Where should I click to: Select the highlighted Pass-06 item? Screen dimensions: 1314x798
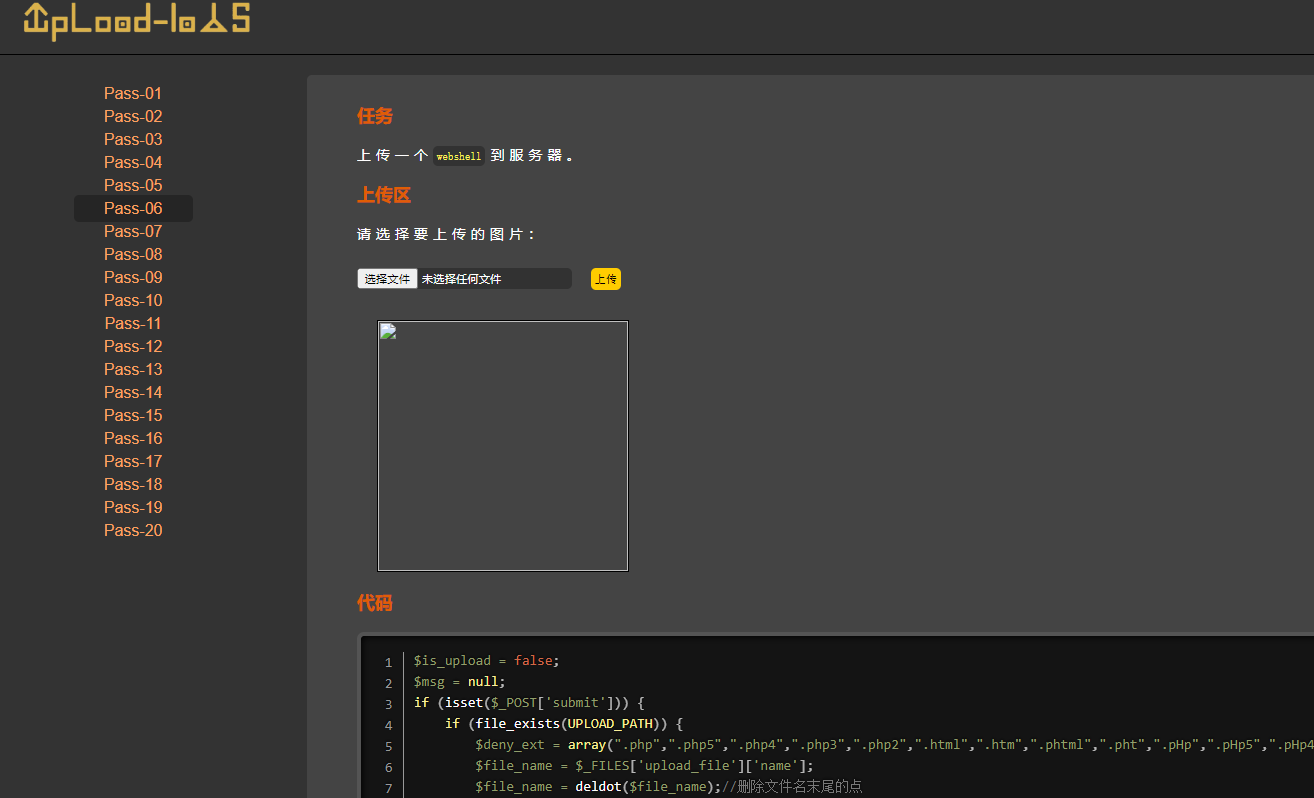click(x=133, y=208)
